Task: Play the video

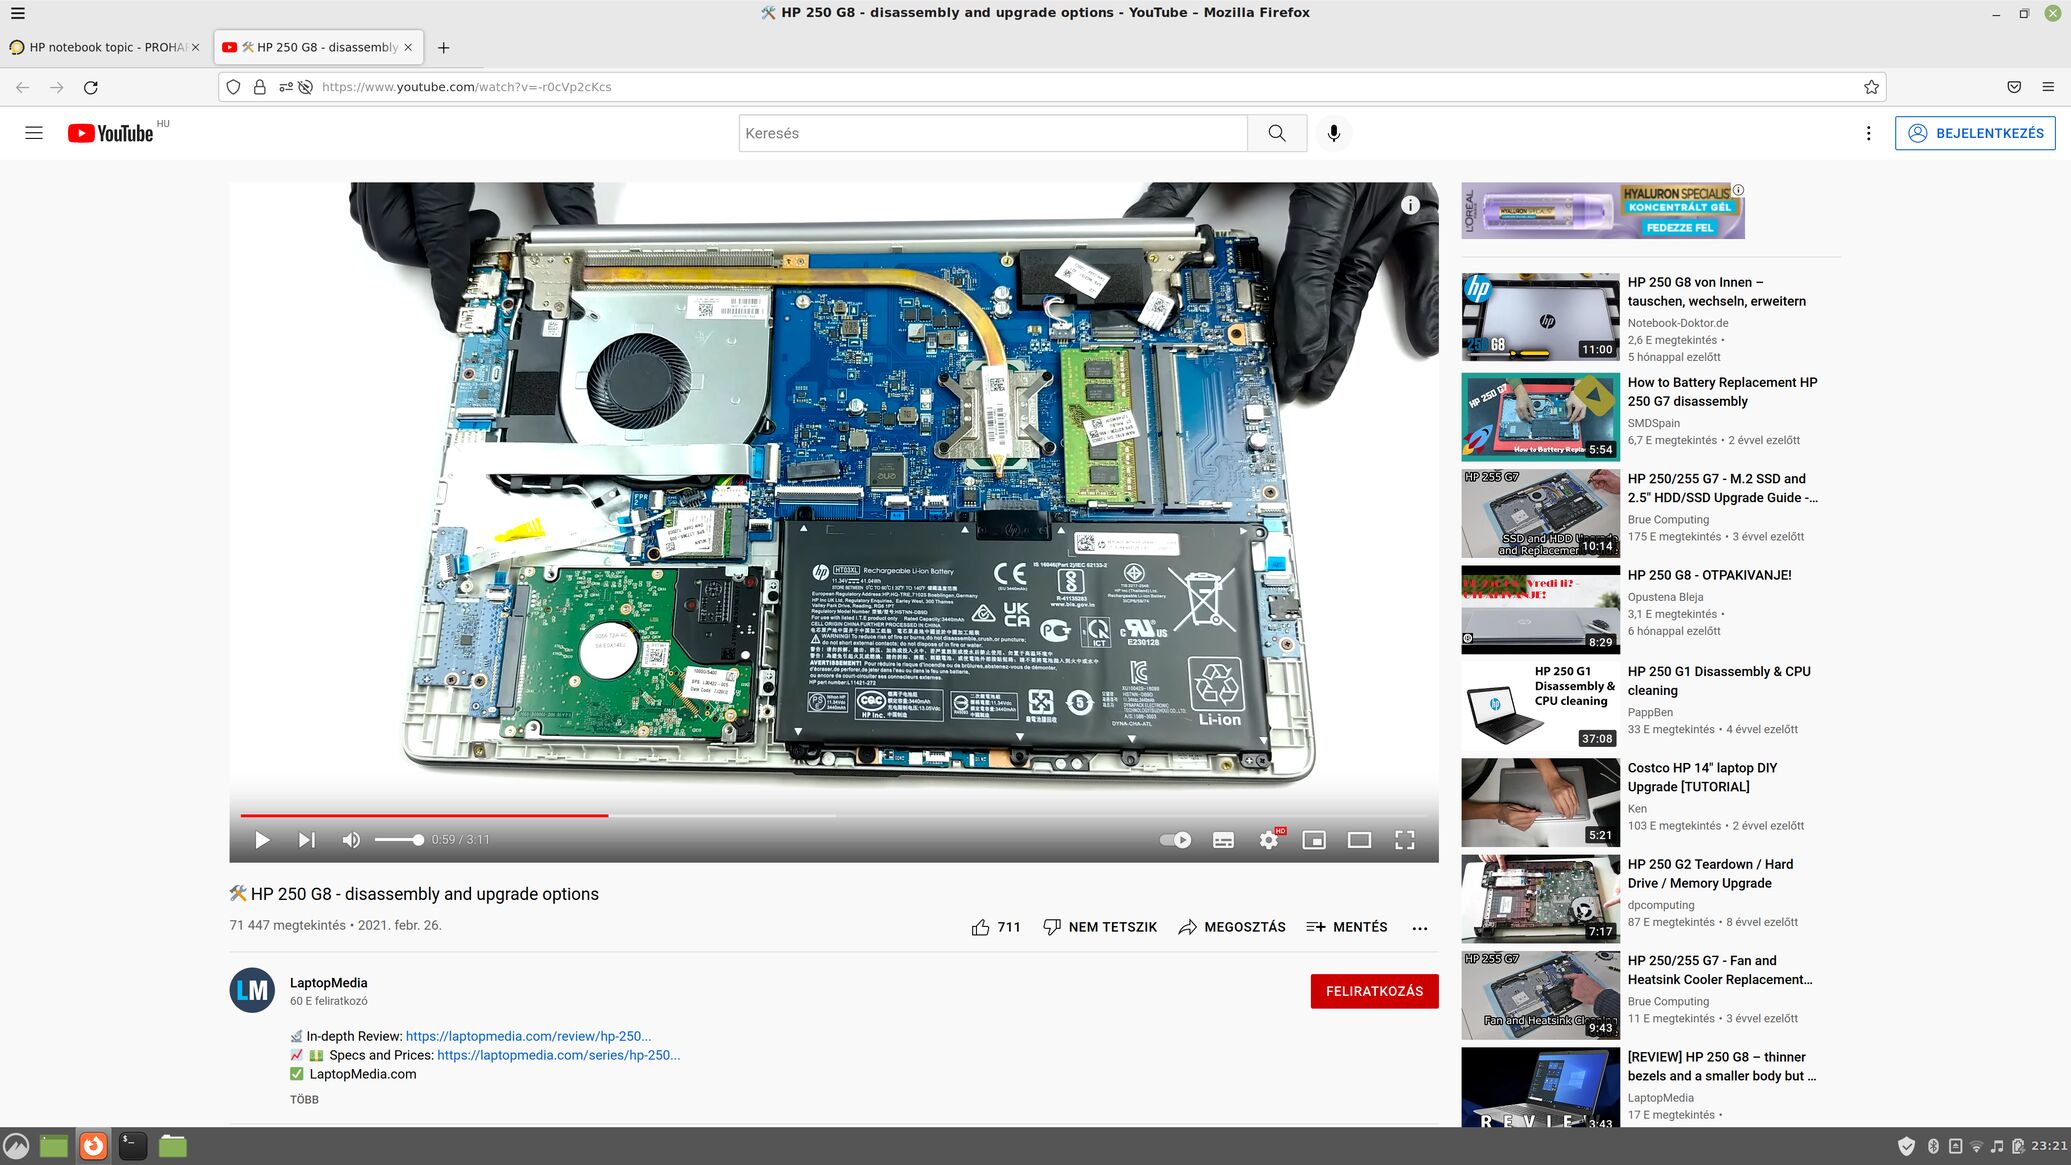Action: [262, 840]
